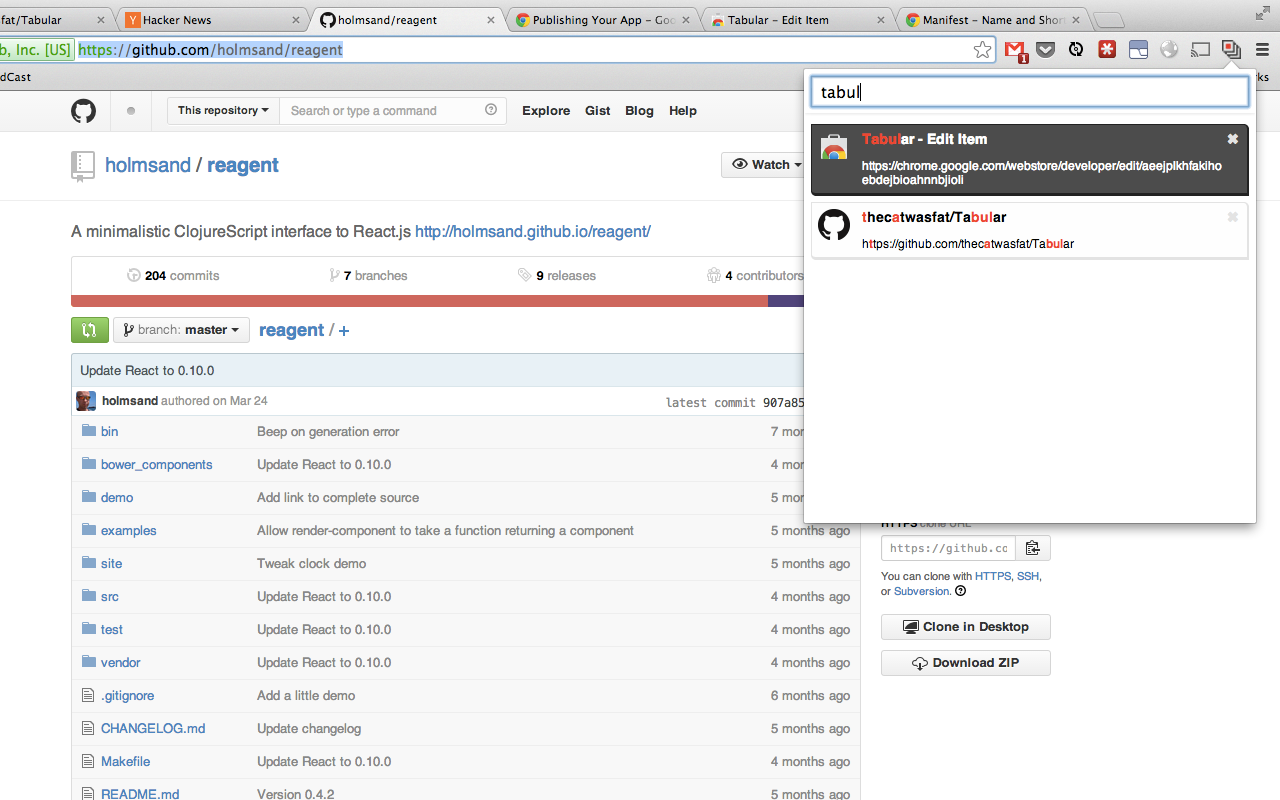The image size is (1280, 800).
Task: Click the search help question-mark icon
Action: click(491, 110)
